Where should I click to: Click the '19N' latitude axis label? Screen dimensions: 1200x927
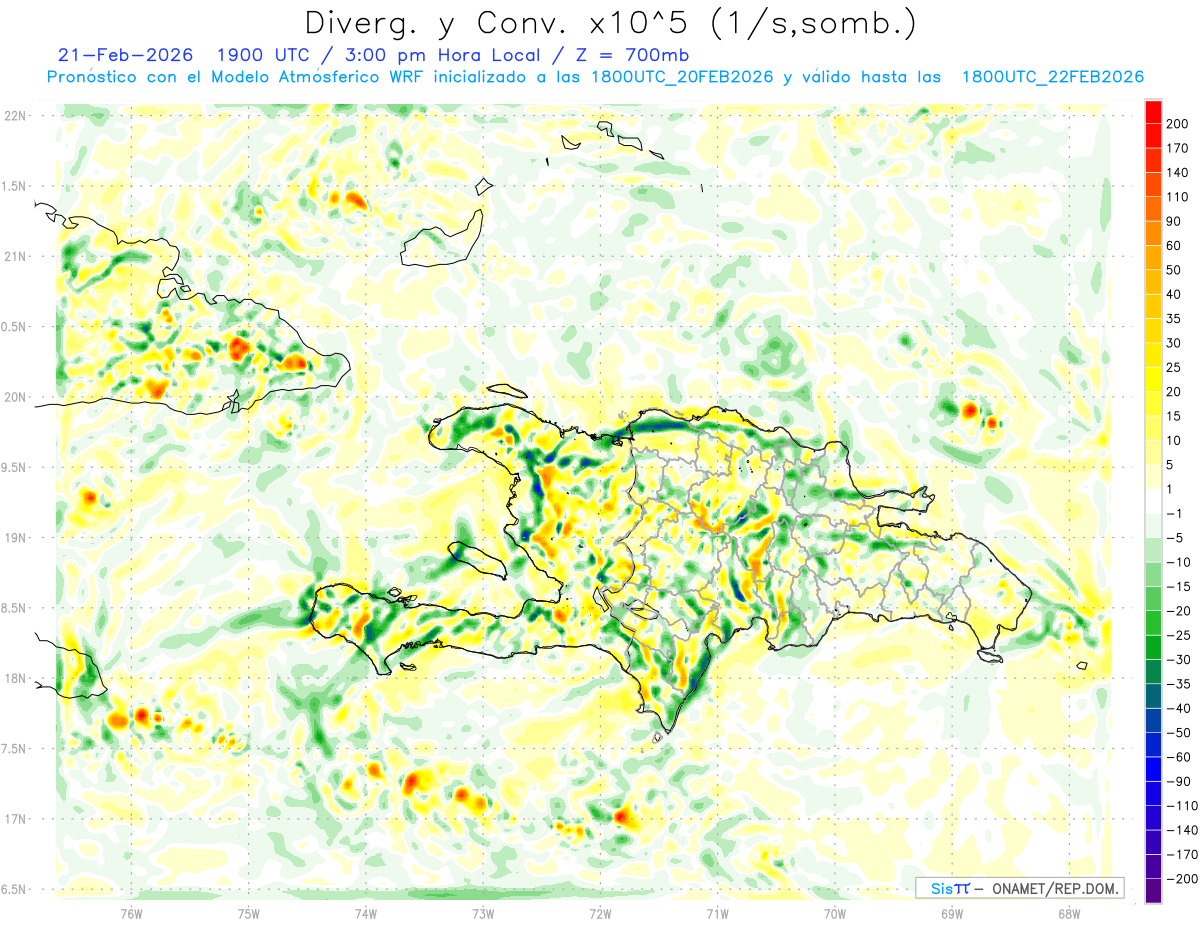click(14, 537)
